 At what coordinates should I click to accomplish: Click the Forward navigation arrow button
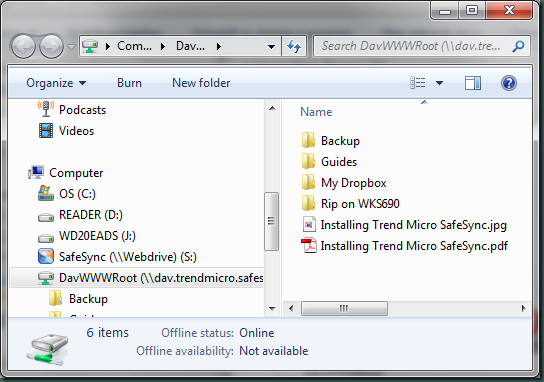[x=52, y=46]
